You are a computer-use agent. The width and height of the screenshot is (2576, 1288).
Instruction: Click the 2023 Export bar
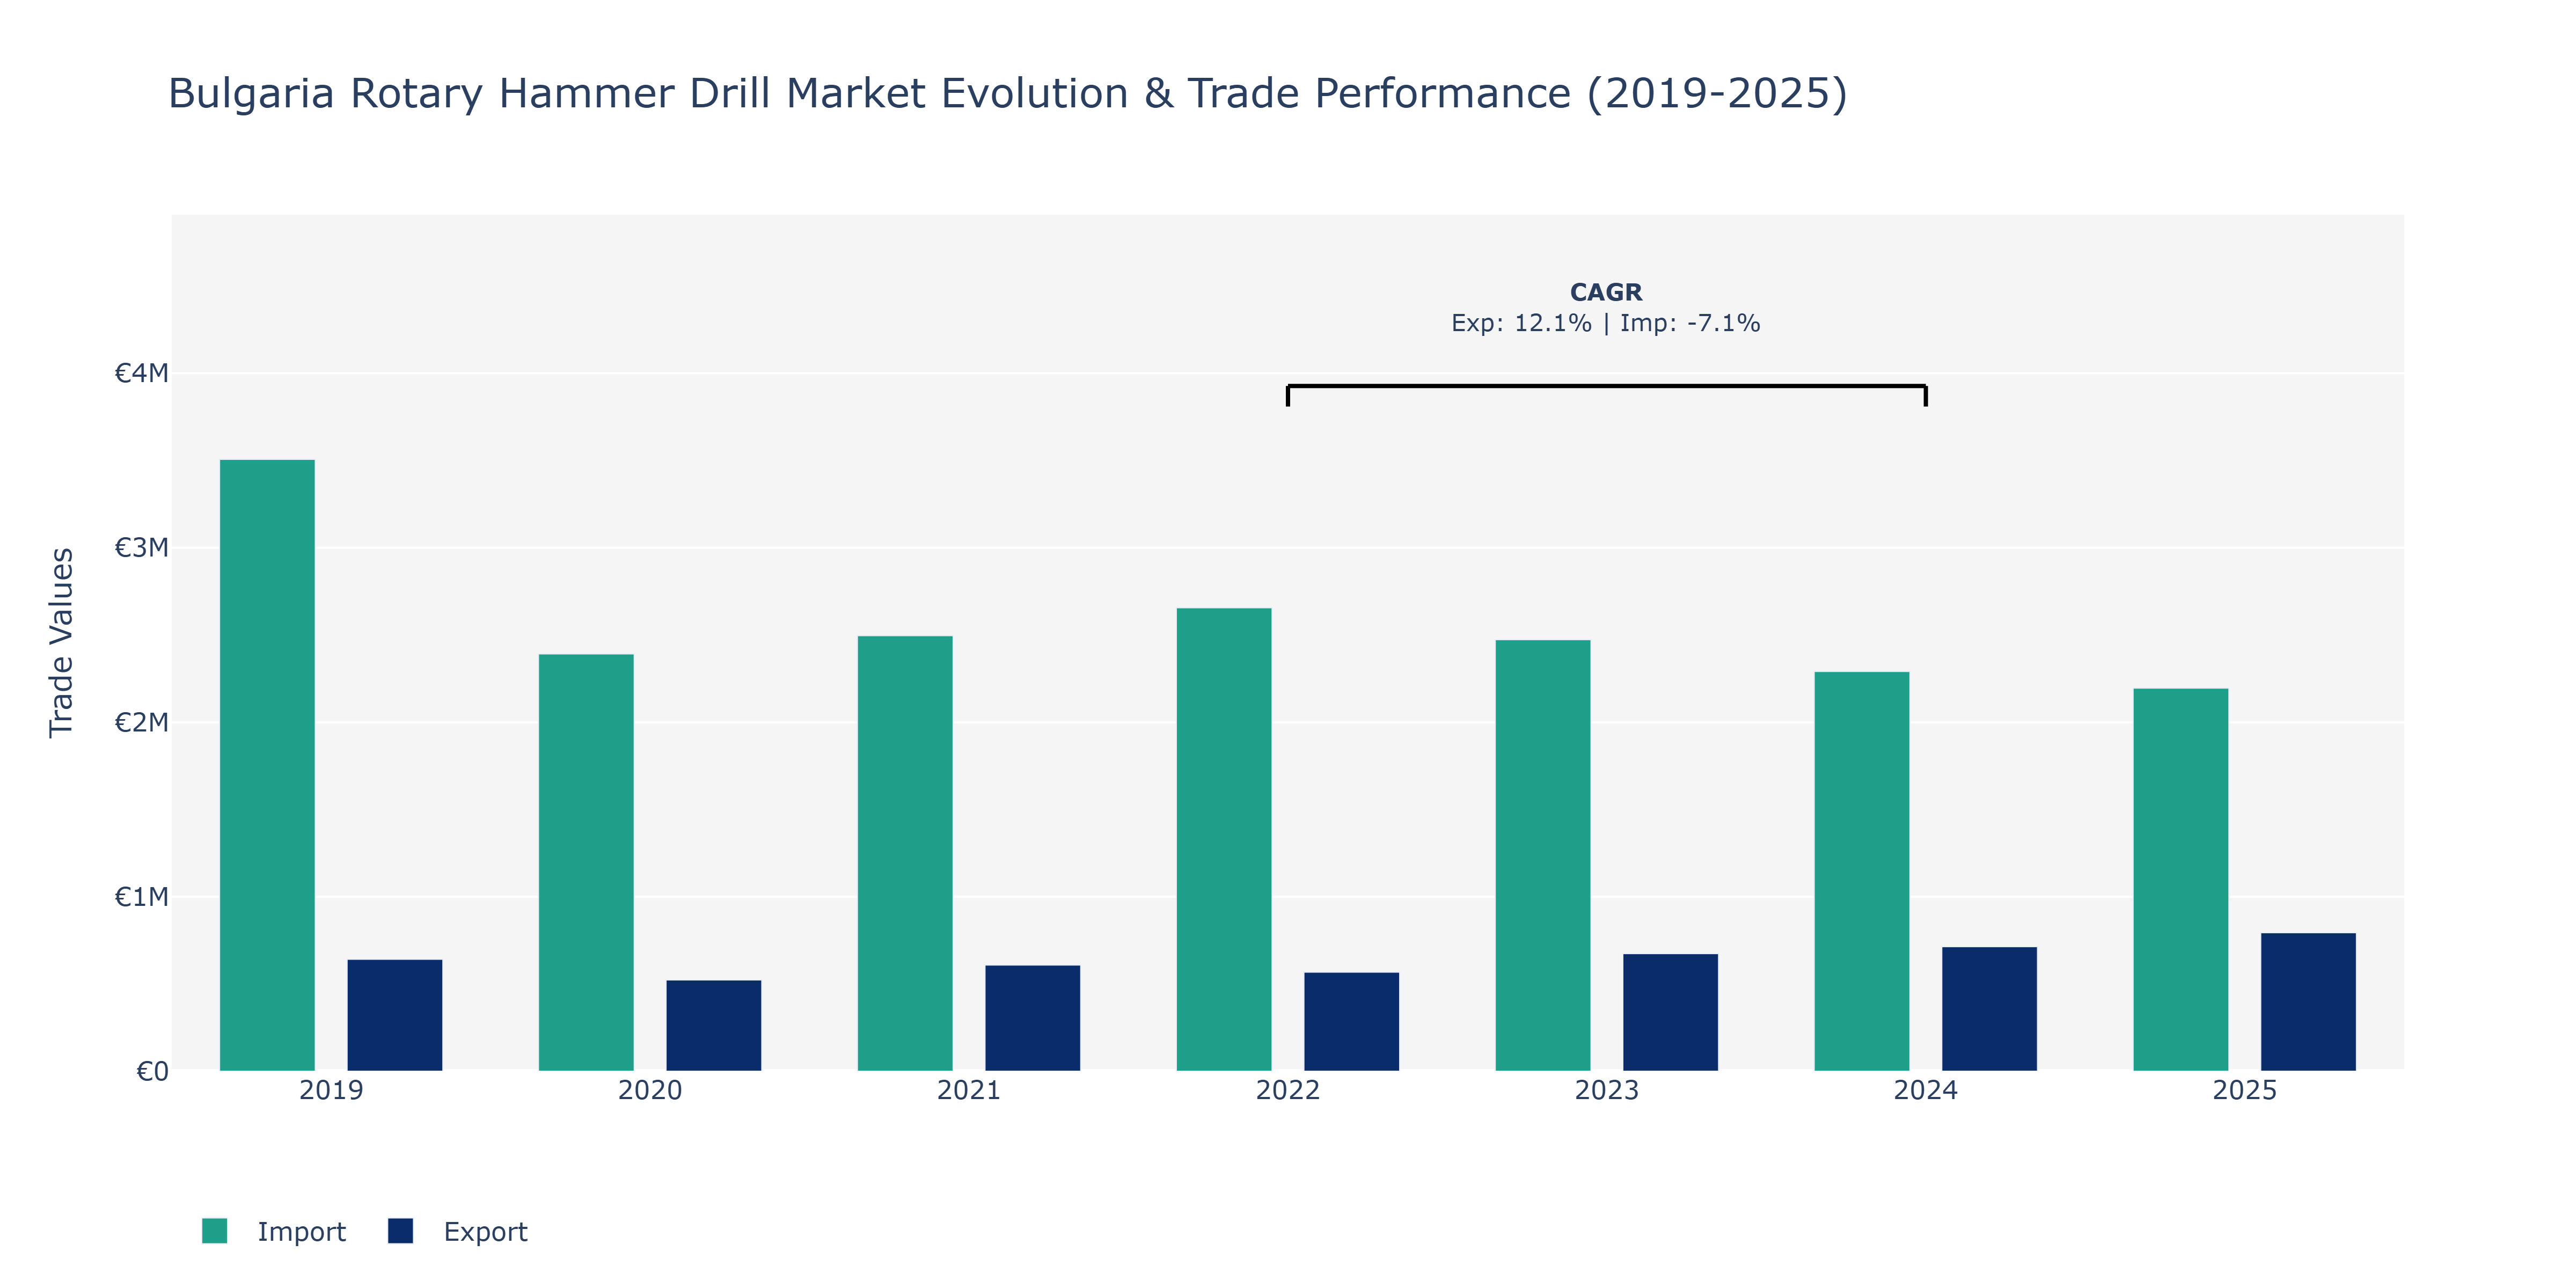coord(1671,1012)
